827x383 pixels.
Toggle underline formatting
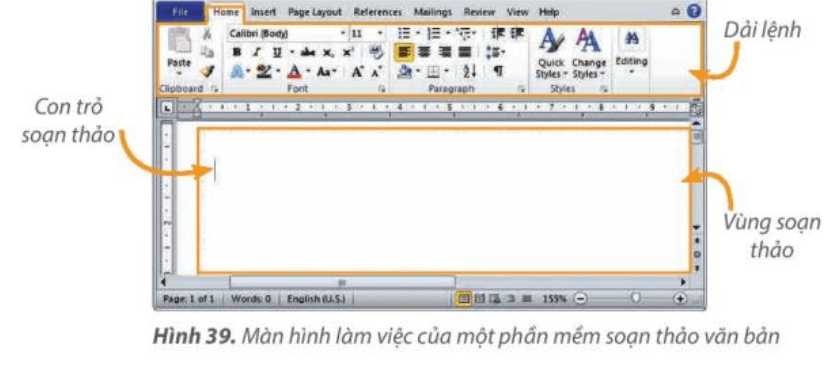(x=276, y=52)
